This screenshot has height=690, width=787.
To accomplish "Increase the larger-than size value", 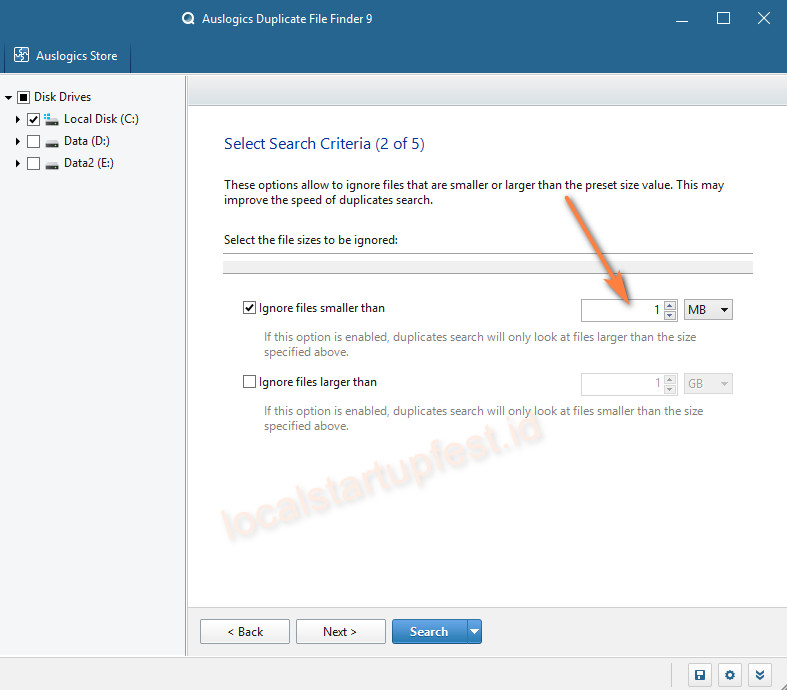I will (670, 379).
